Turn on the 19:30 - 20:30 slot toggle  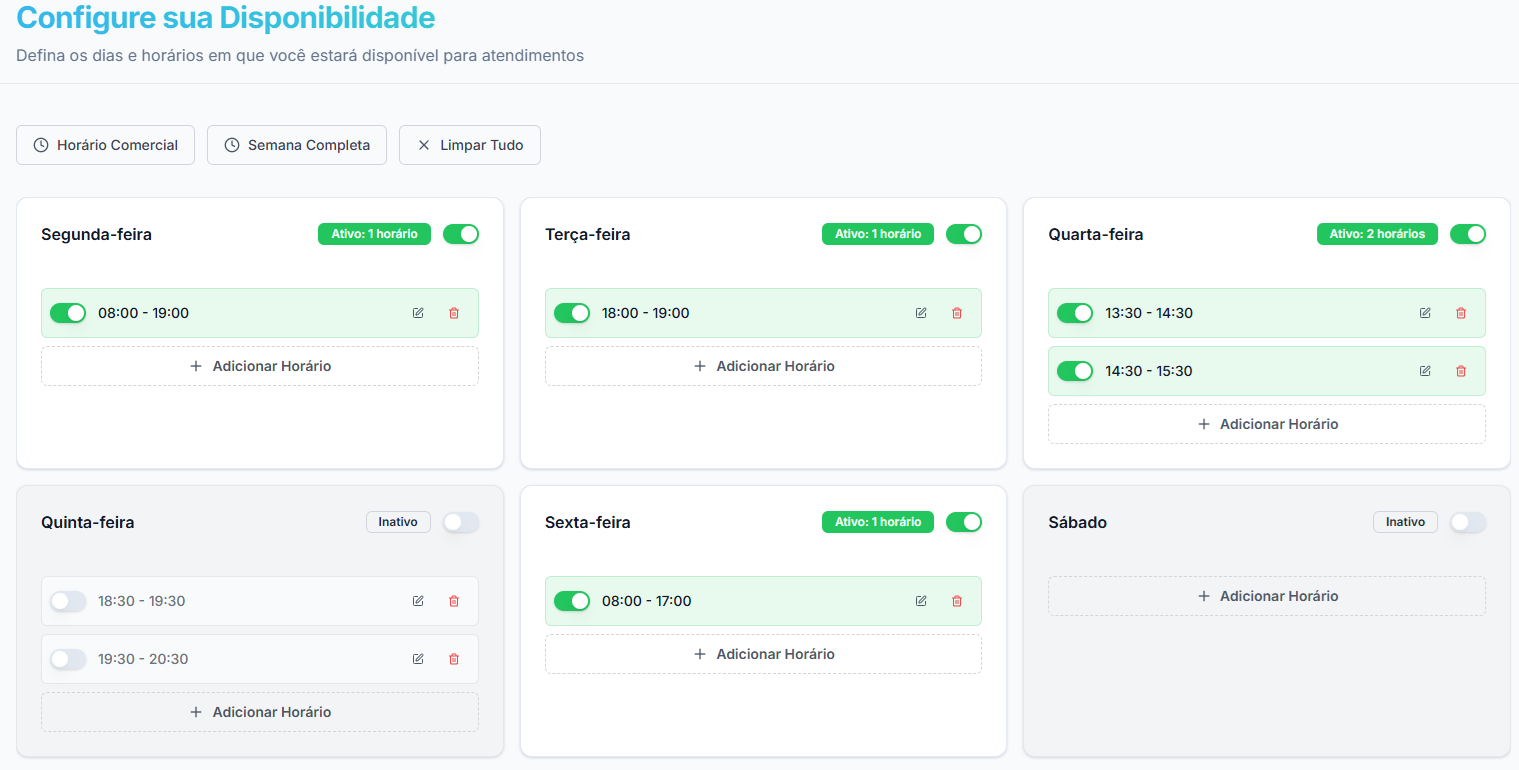pos(68,659)
